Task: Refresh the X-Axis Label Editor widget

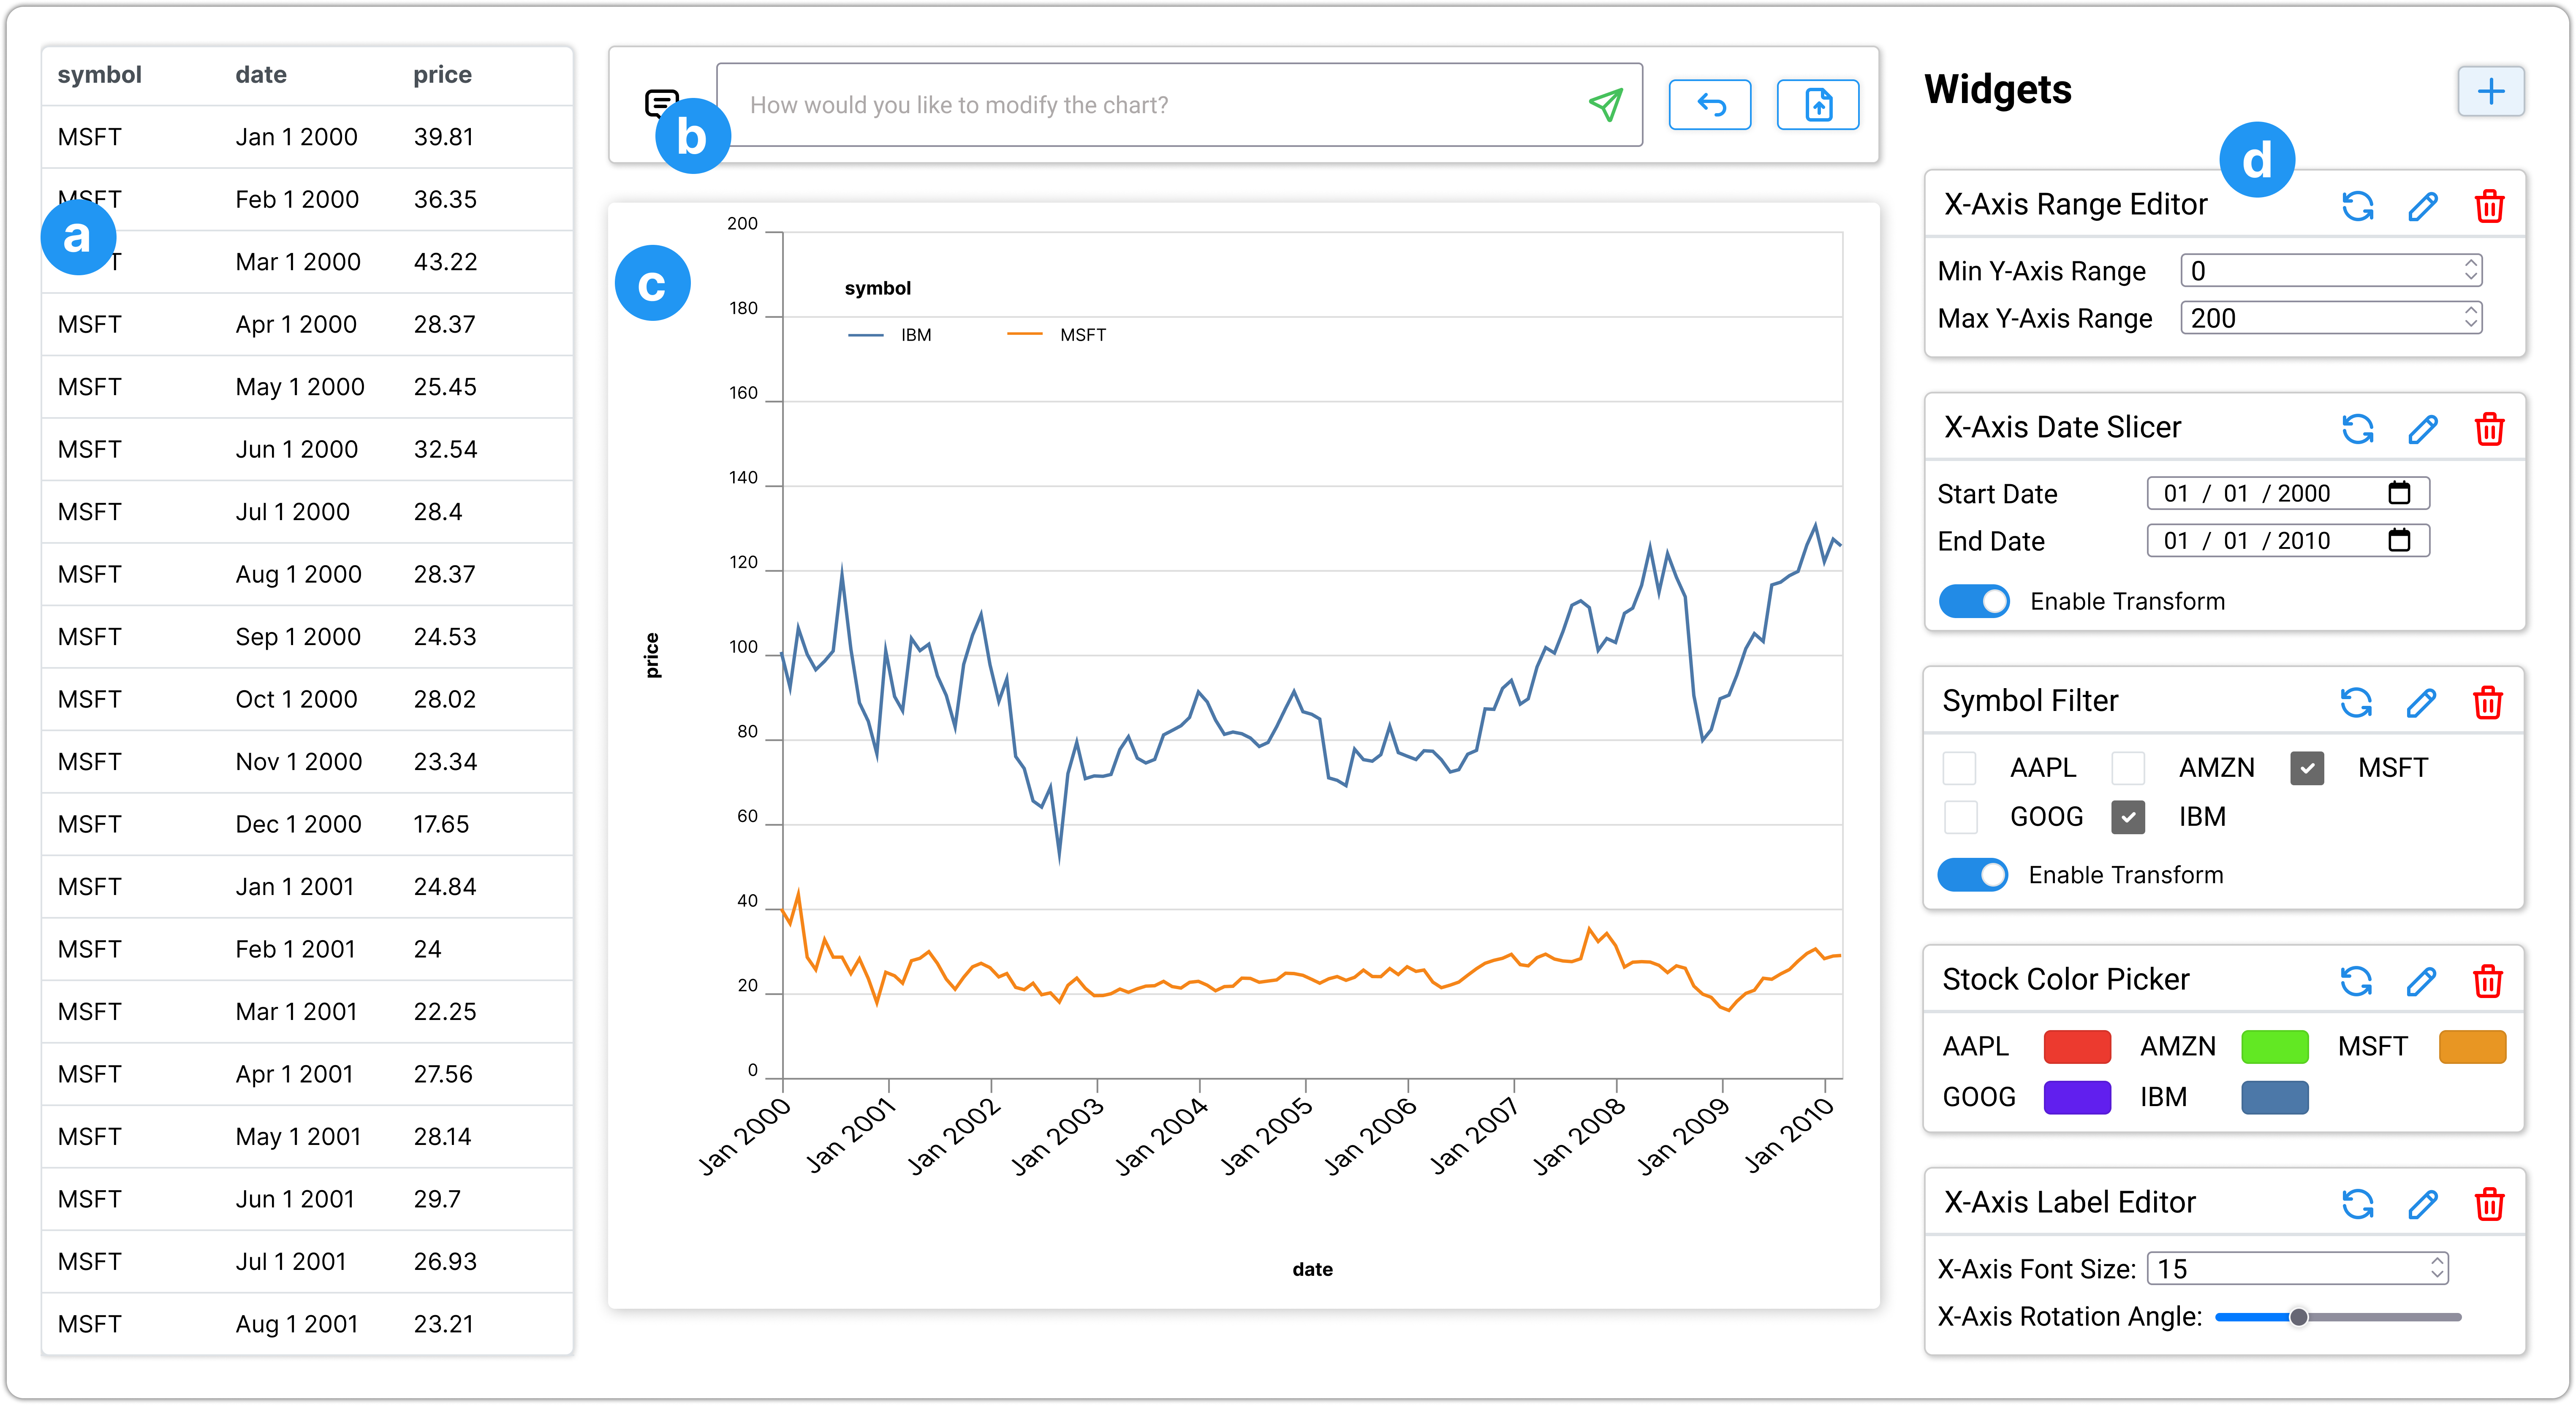Action: tap(2358, 1204)
